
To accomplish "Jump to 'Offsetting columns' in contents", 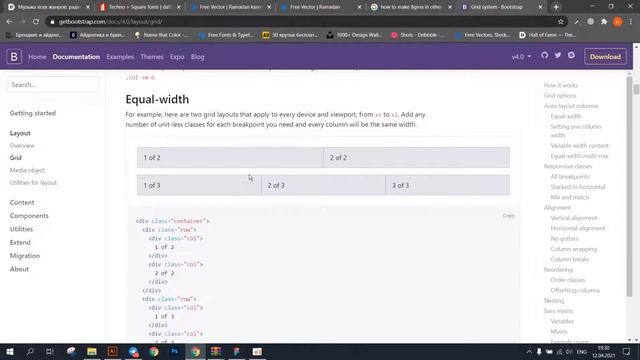I will pyautogui.click(x=575, y=290).
